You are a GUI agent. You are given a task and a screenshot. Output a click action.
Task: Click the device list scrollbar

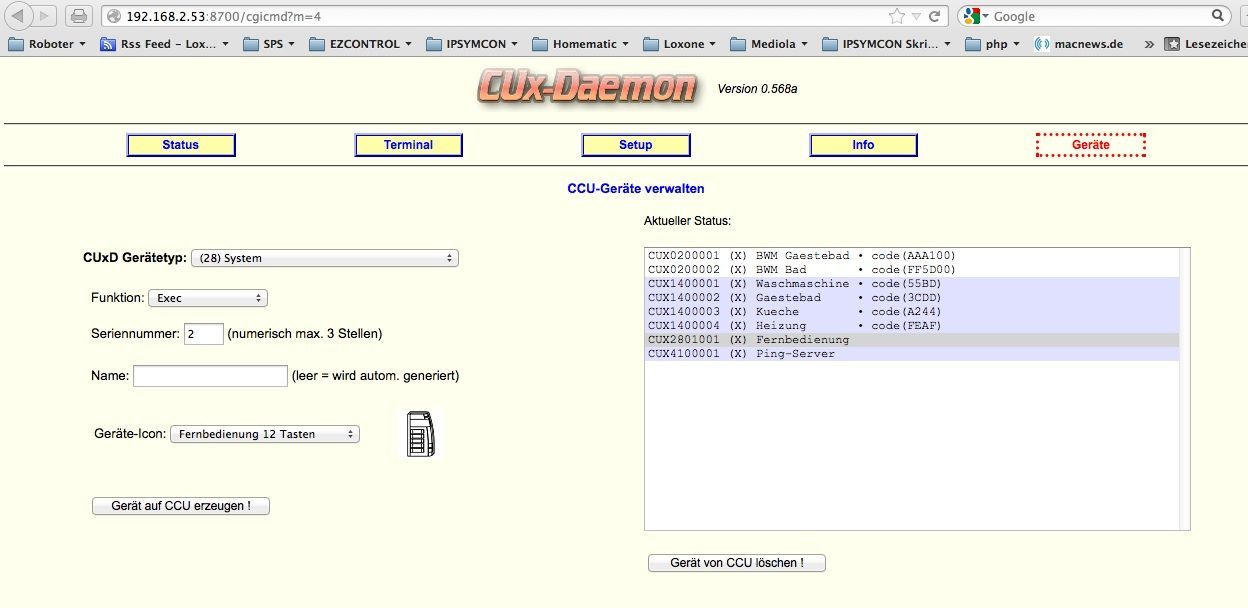[1185, 389]
